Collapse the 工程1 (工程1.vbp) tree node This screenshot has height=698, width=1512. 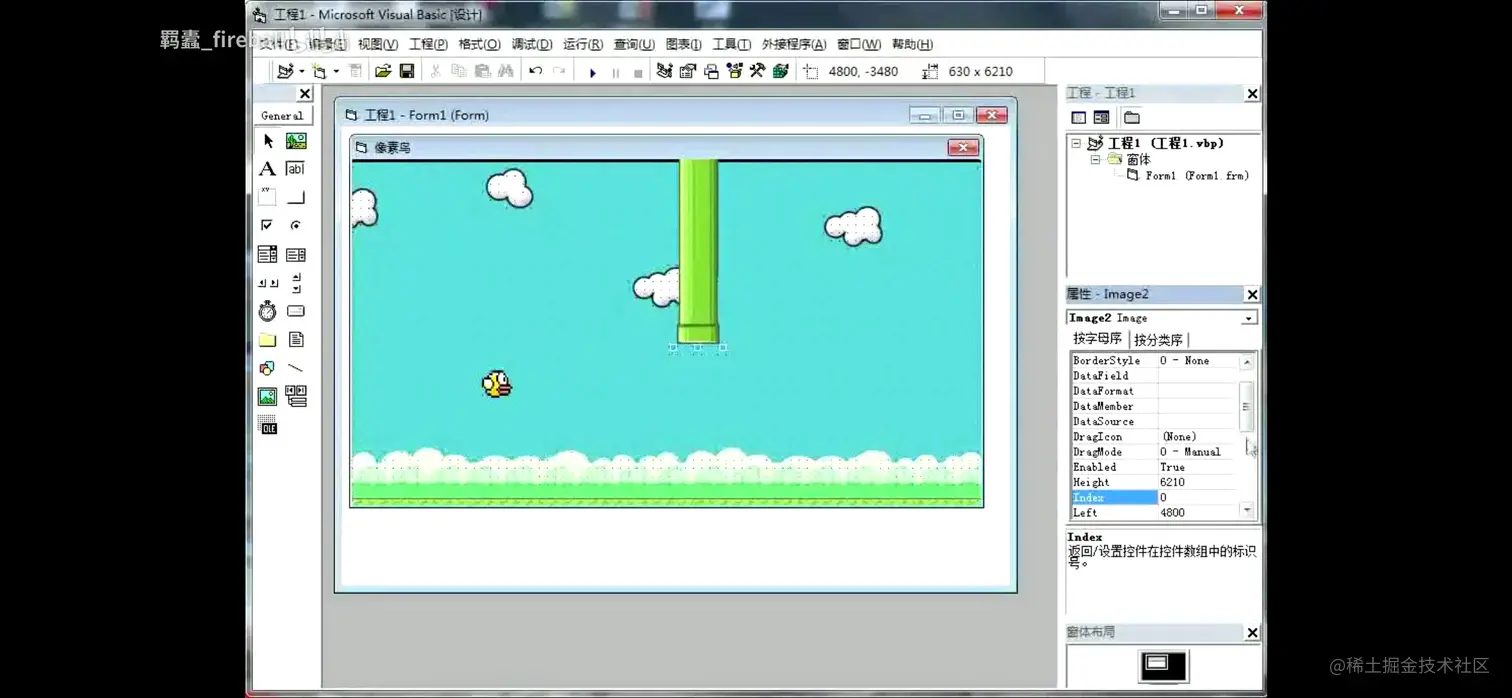click(x=1076, y=143)
